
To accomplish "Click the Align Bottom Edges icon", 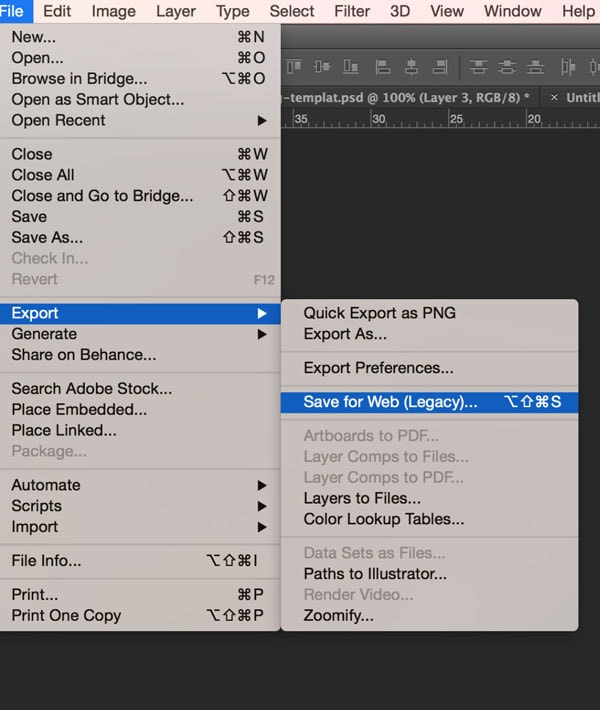I will pyautogui.click(x=350, y=67).
